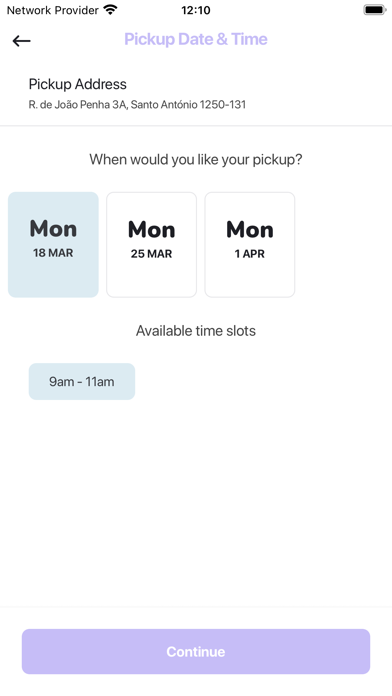Click the "When would you like your pickup?" text
The width and height of the screenshot is (392, 696).
196,159
